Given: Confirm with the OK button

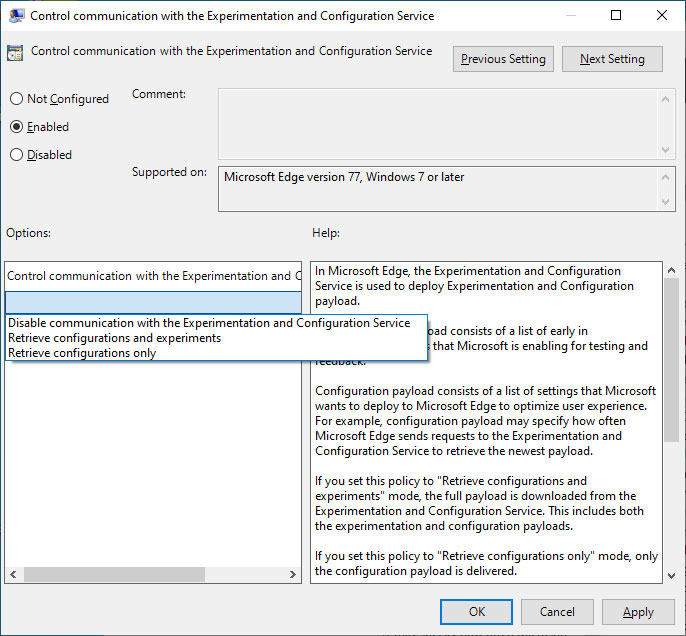Looking at the screenshot, I should click(x=476, y=612).
